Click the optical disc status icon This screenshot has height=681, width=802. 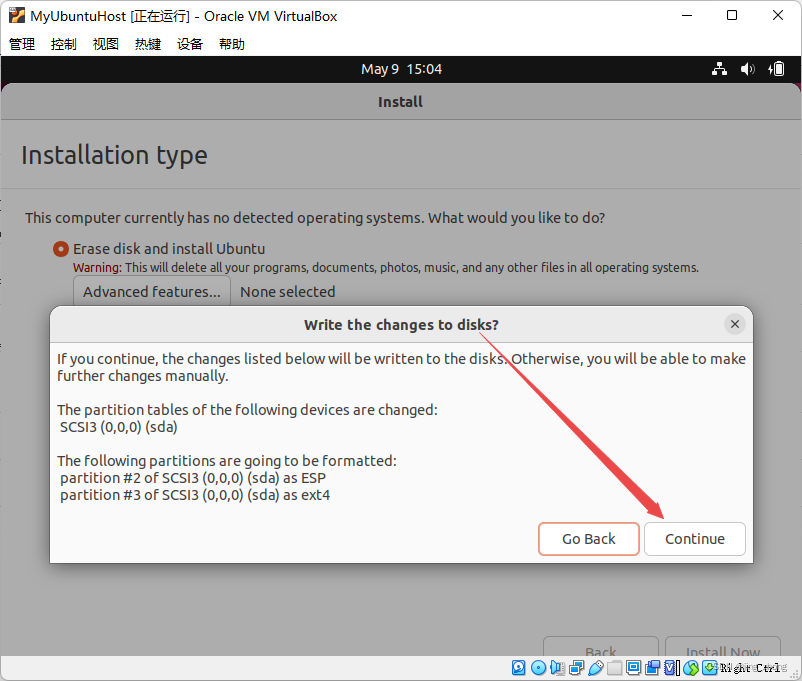coord(539,668)
